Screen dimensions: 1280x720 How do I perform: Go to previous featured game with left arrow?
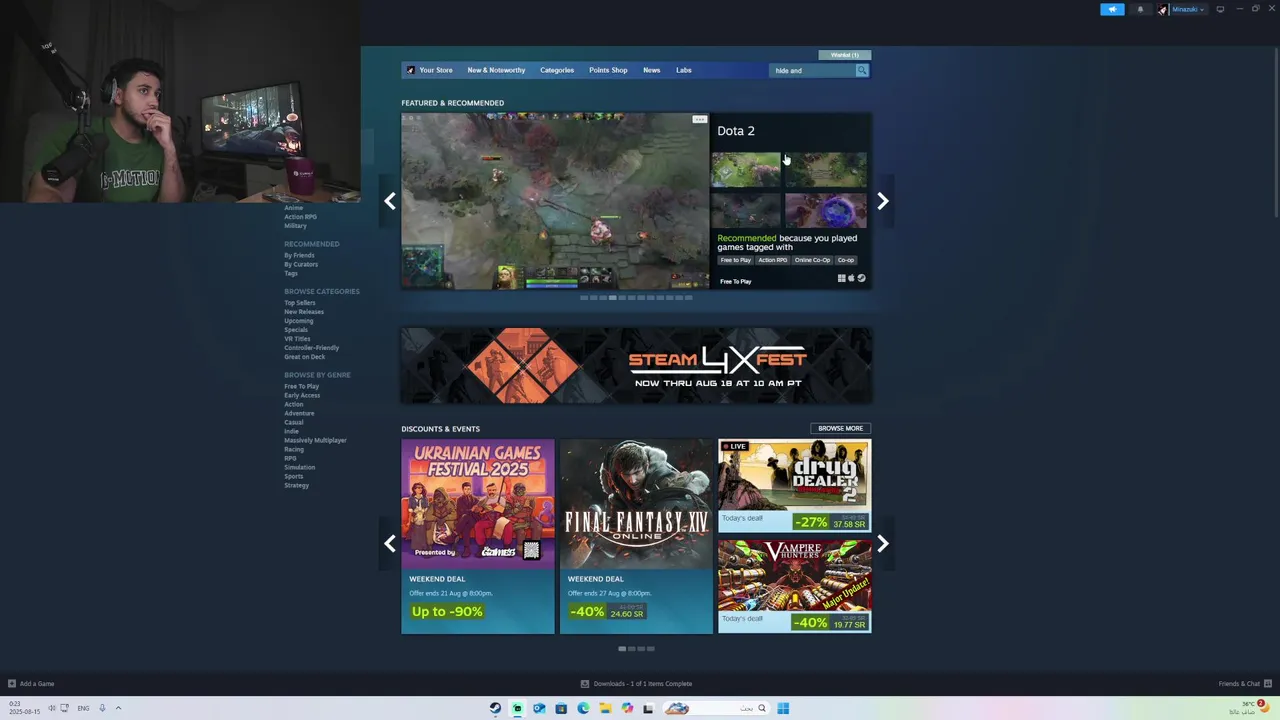click(x=390, y=201)
